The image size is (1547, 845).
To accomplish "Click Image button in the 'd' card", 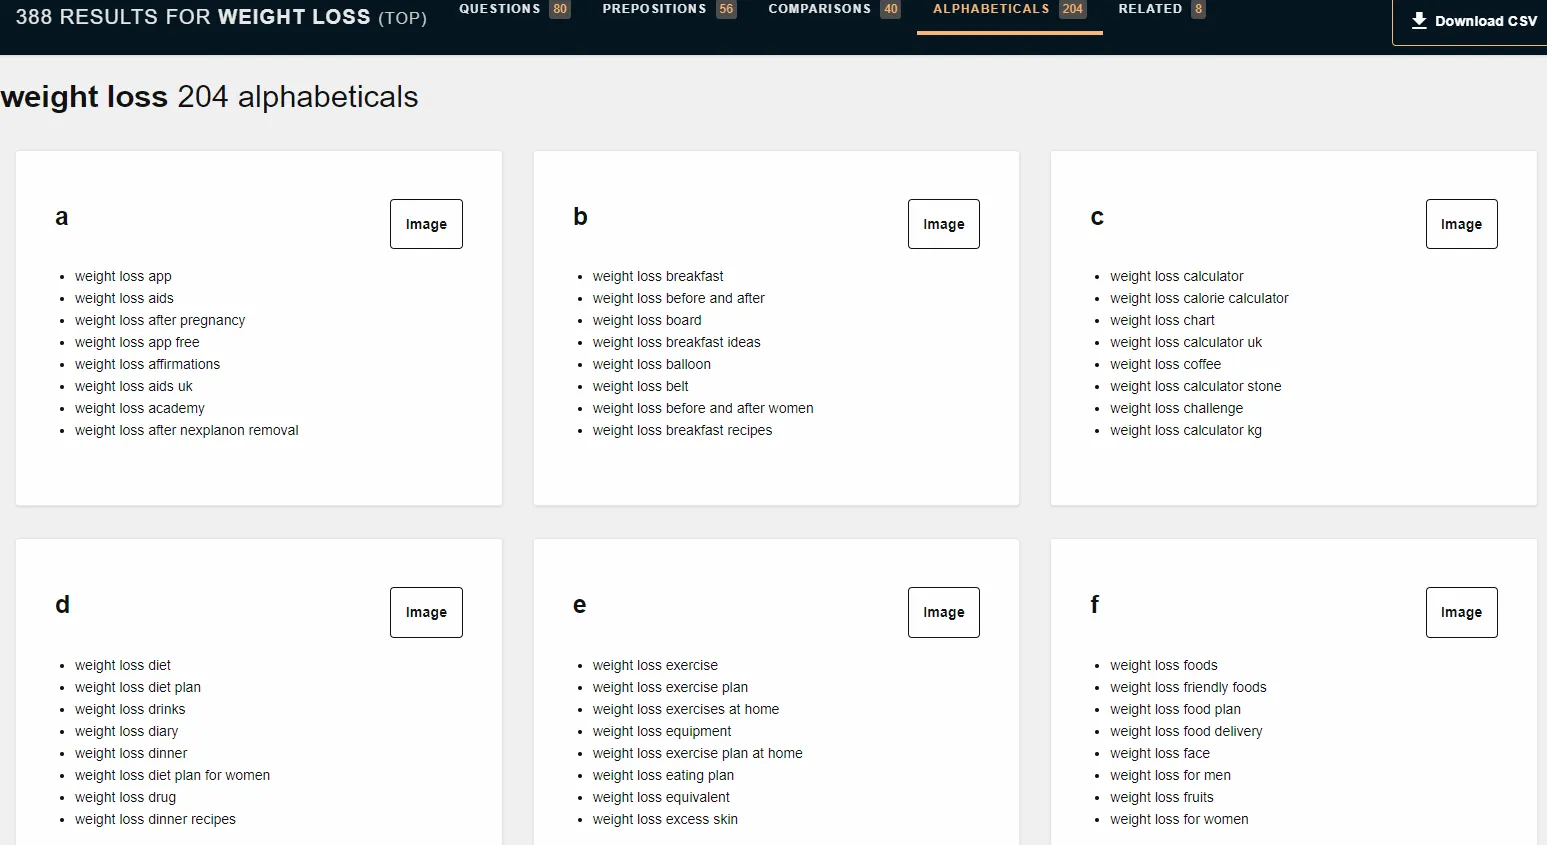I will [x=426, y=612].
